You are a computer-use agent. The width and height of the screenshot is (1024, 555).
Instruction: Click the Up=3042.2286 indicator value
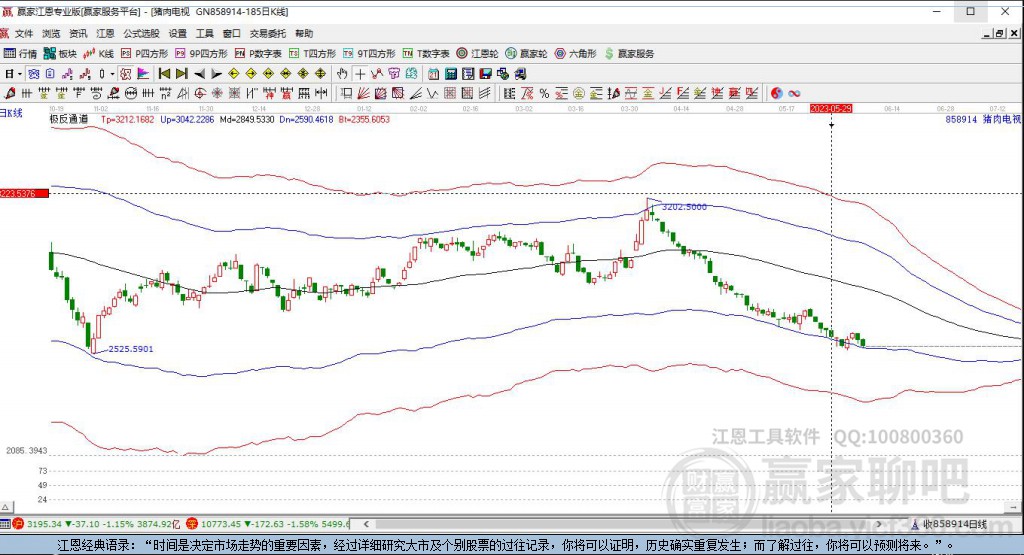tap(187, 119)
